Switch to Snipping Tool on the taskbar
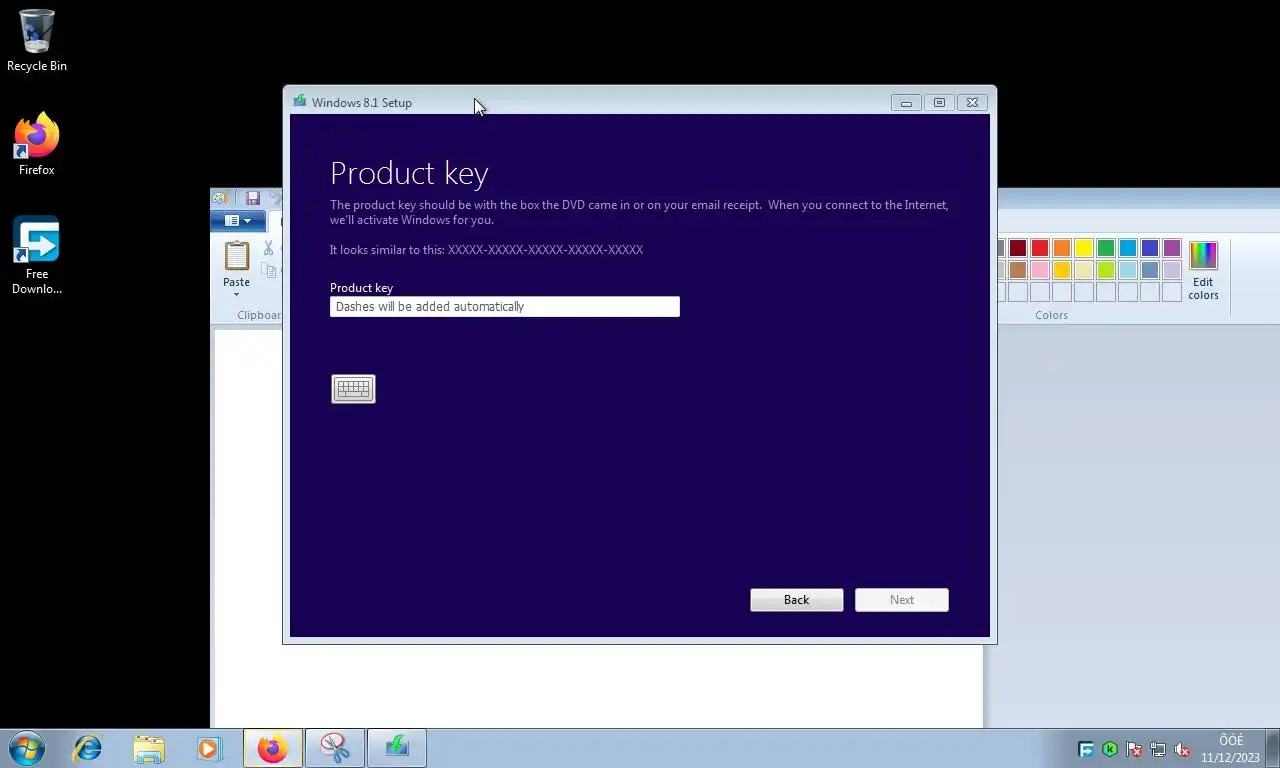The height and width of the screenshot is (768, 1280). [335, 748]
